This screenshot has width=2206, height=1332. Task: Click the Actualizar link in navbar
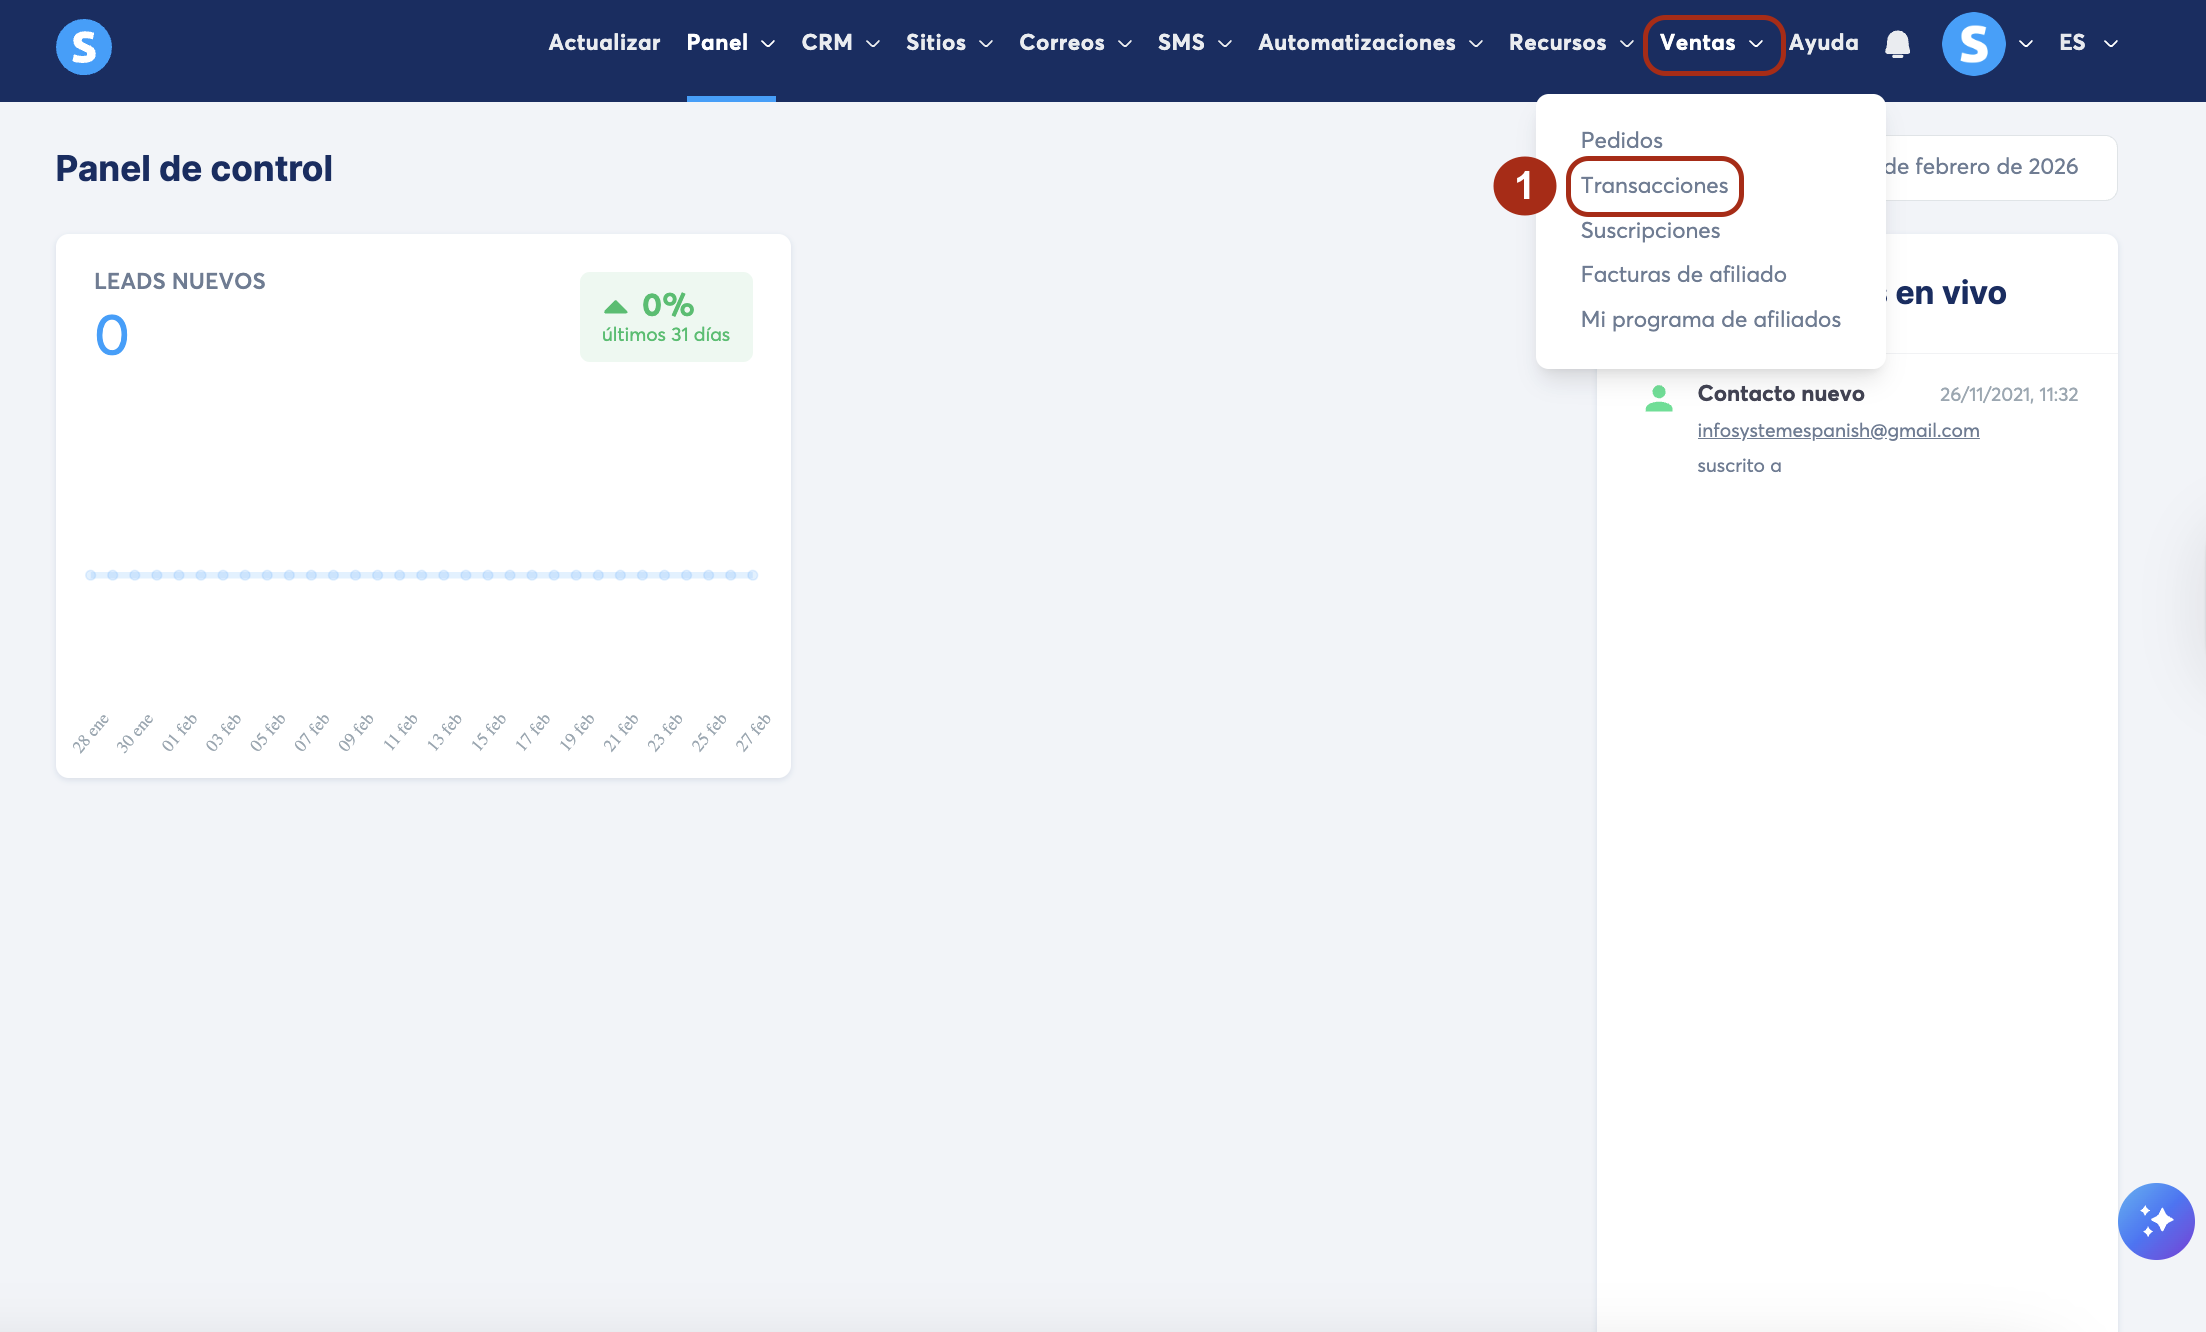point(604,43)
